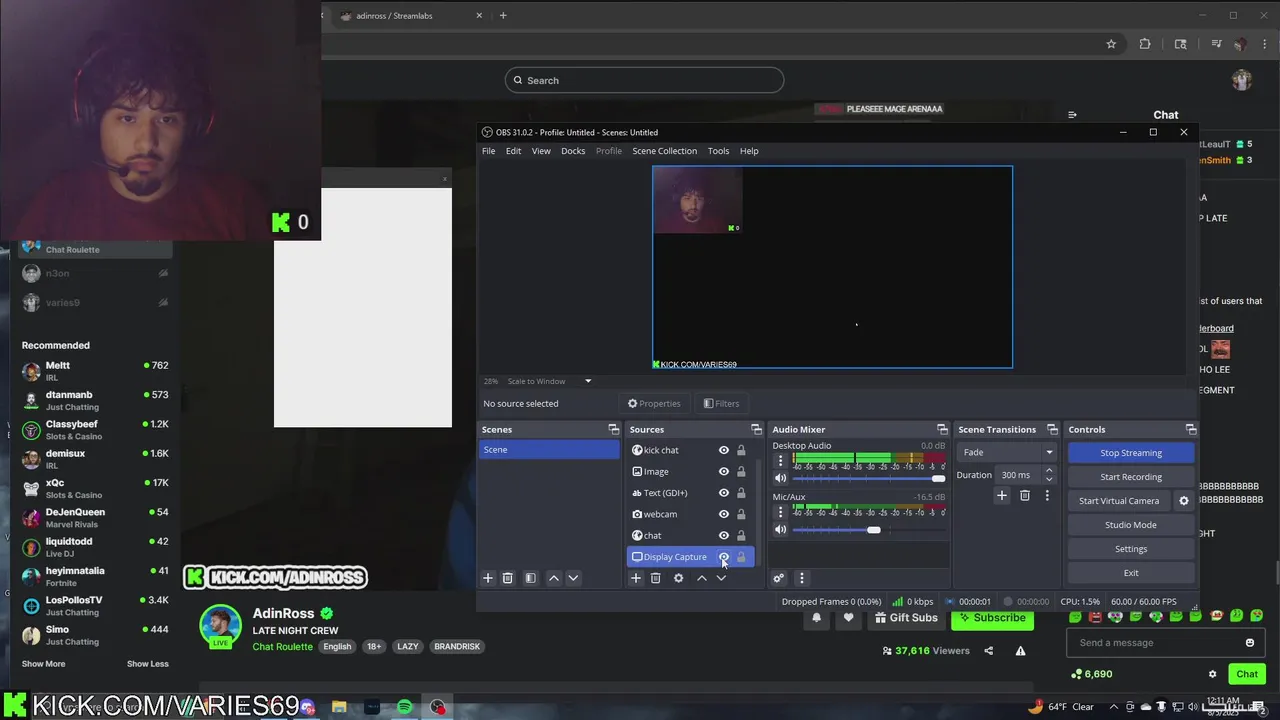This screenshot has height=720, width=1280.
Task: Undock the Audio Mixer panel
Action: coord(942,429)
